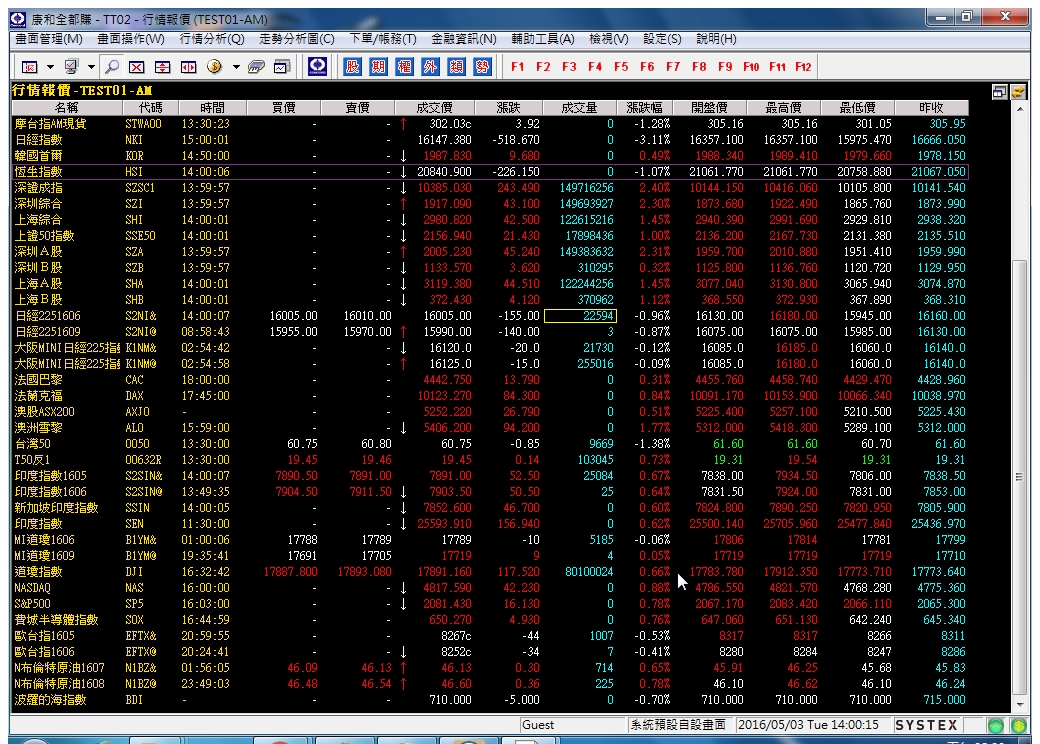Select the 道瓊指數 row

tap(490, 572)
